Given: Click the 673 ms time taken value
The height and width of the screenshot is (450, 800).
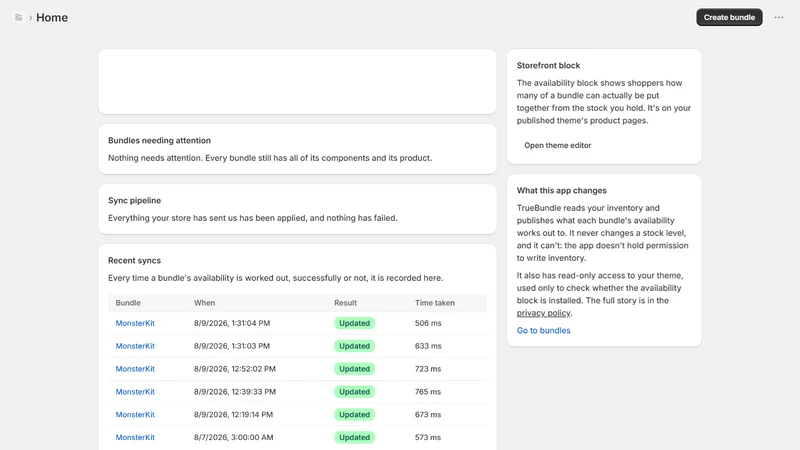Looking at the screenshot, I should [x=428, y=415].
